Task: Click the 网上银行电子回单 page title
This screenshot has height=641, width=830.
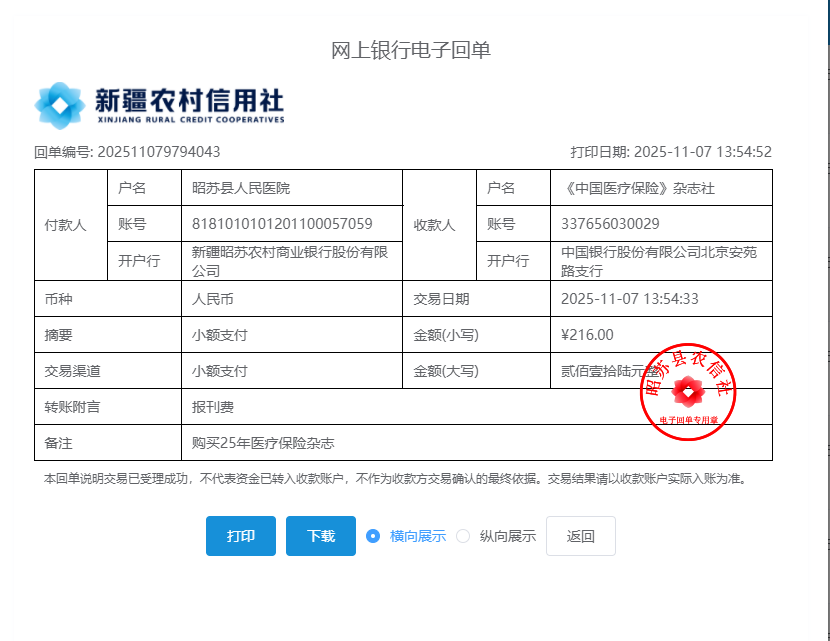Action: [x=411, y=51]
